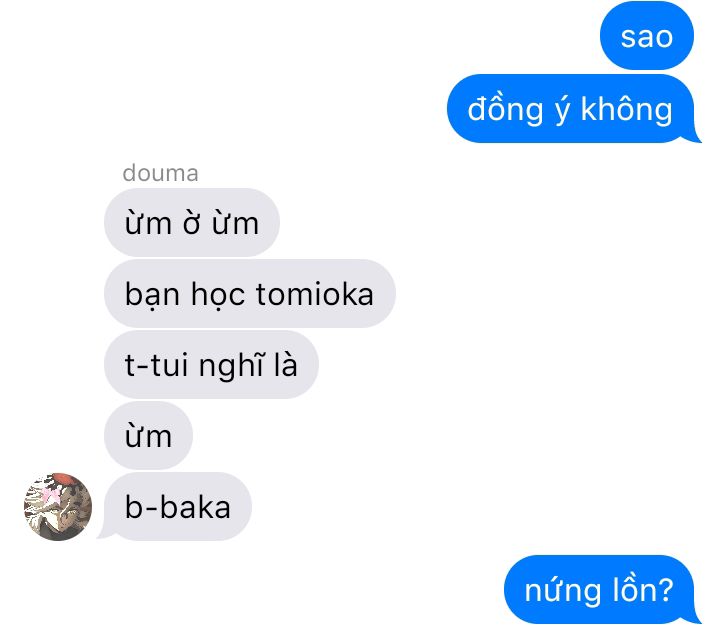The height and width of the screenshot is (629, 719).
Task: Select the 'đồng ý không' sent message
Action: pos(574,109)
